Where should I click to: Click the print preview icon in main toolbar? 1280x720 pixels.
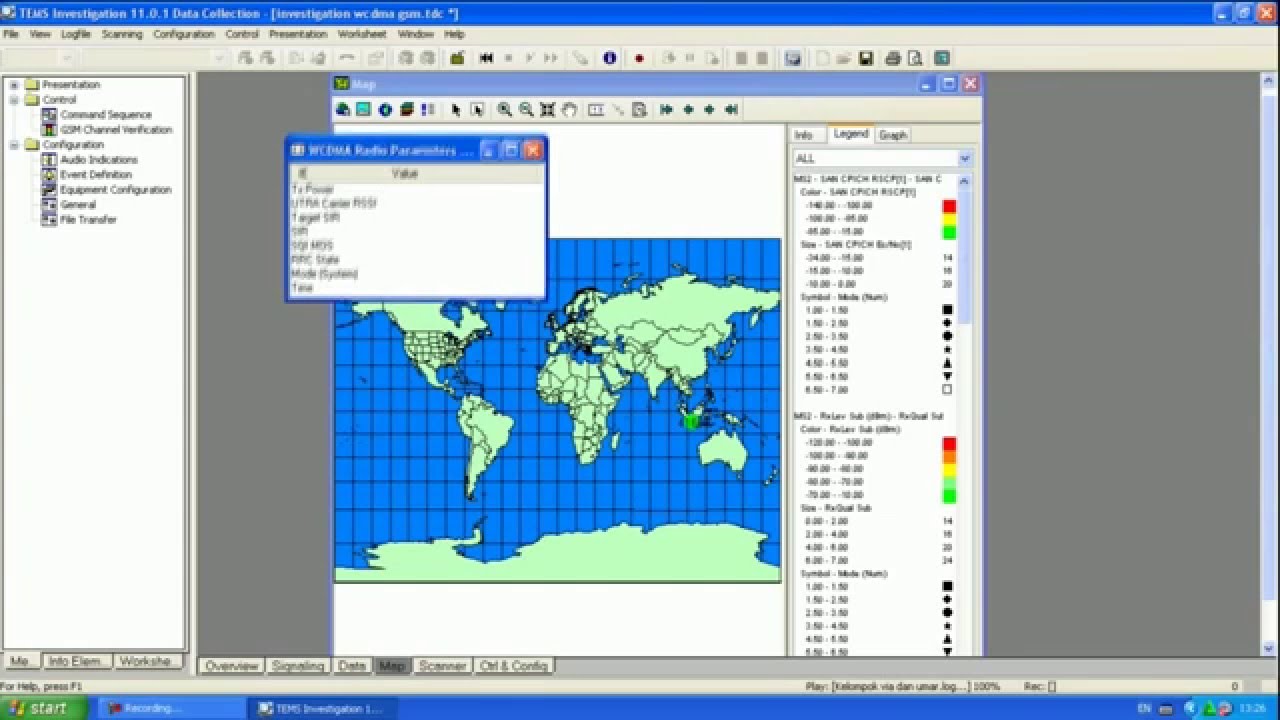(x=914, y=58)
